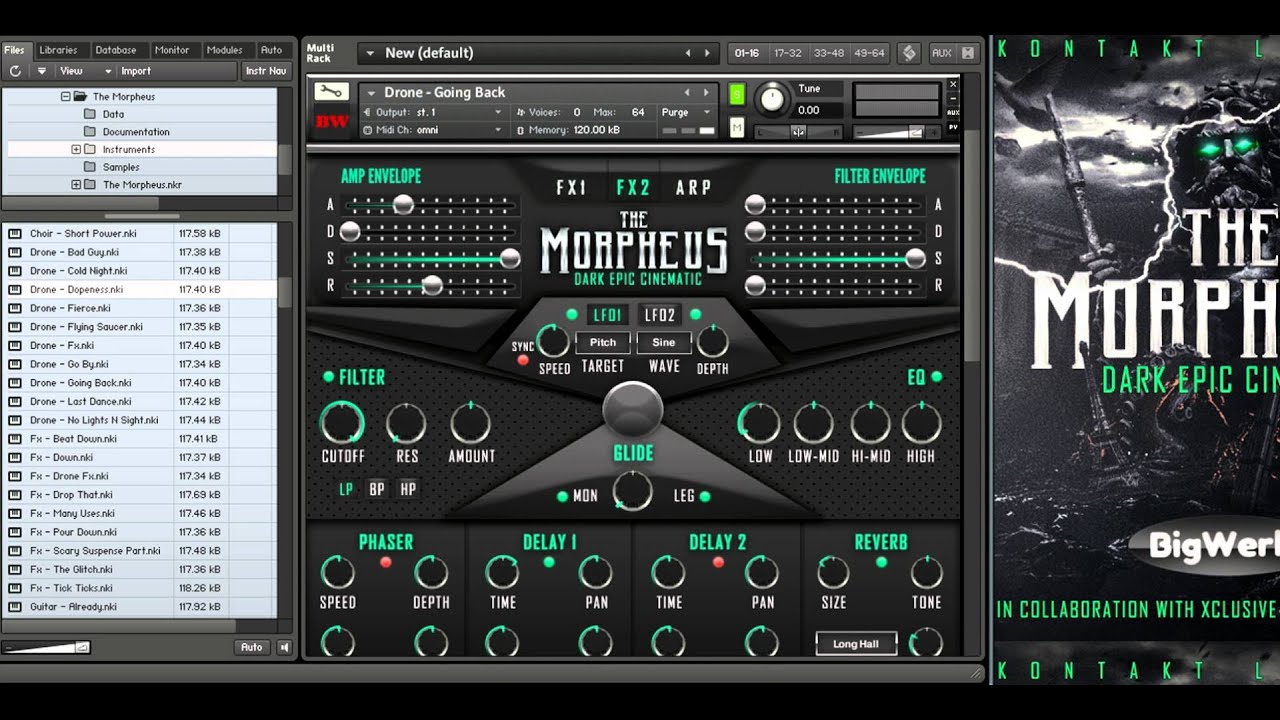Click the filter Res knob

(x=407, y=423)
